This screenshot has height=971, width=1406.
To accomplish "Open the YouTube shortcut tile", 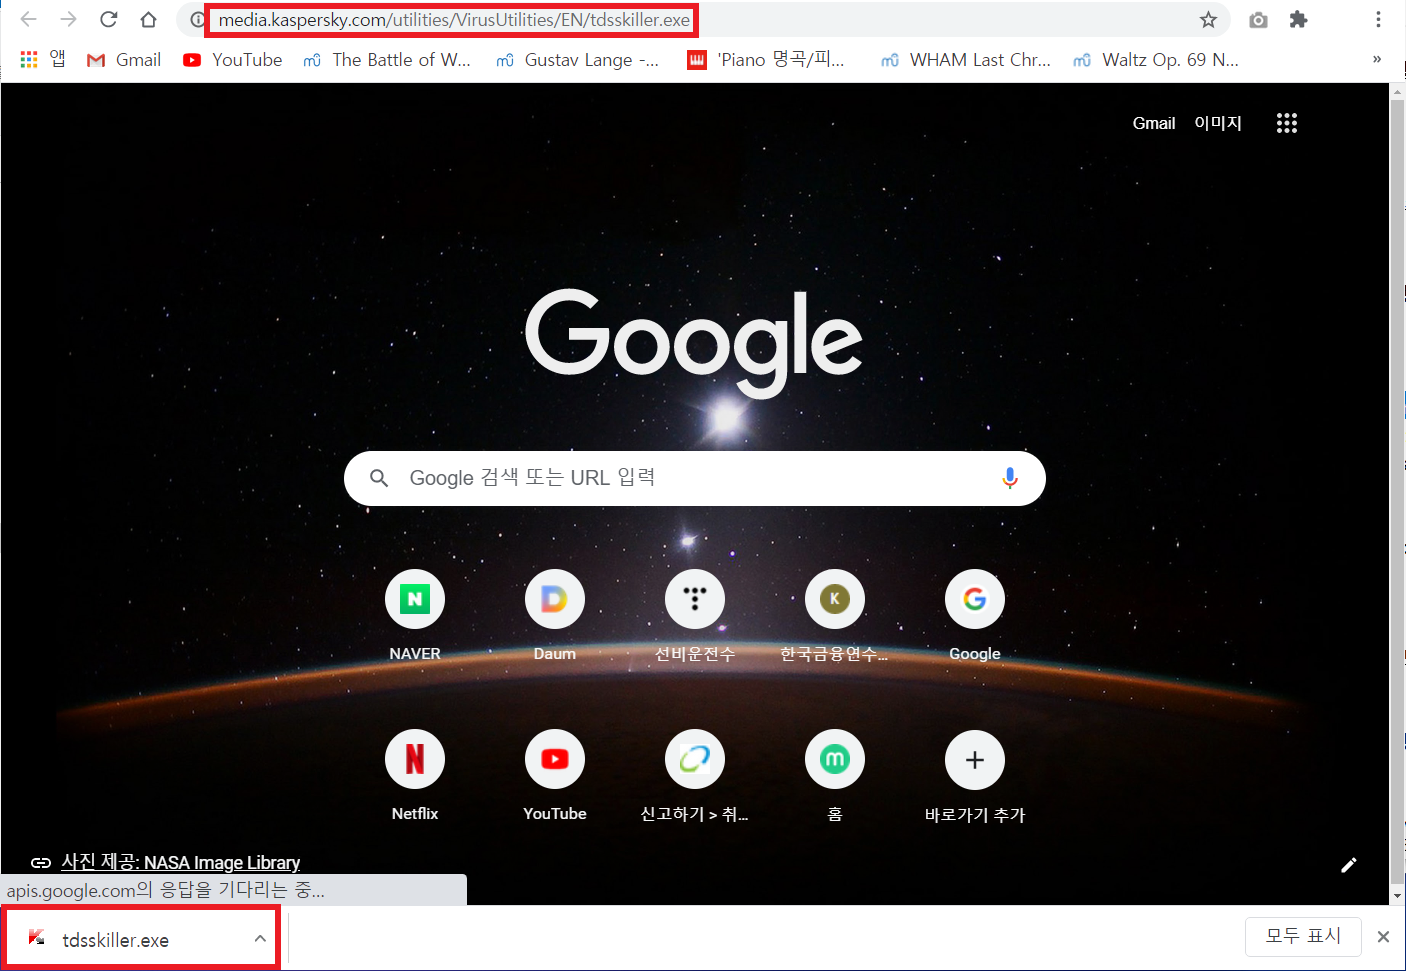I will (555, 775).
